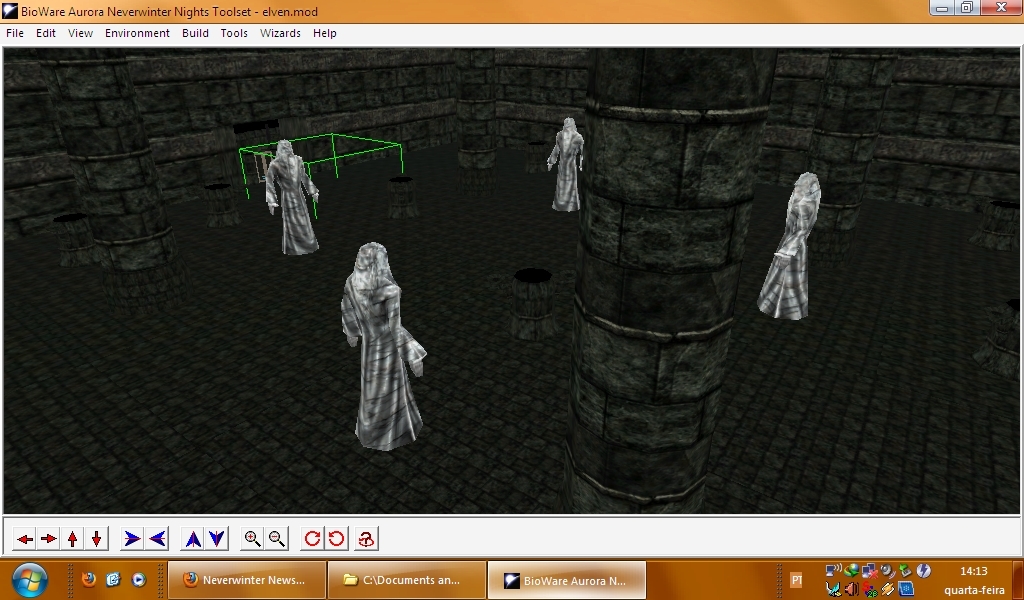Image resolution: width=1024 pixels, height=600 pixels.
Task: Click the red pan camera right arrow
Action: [48, 539]
